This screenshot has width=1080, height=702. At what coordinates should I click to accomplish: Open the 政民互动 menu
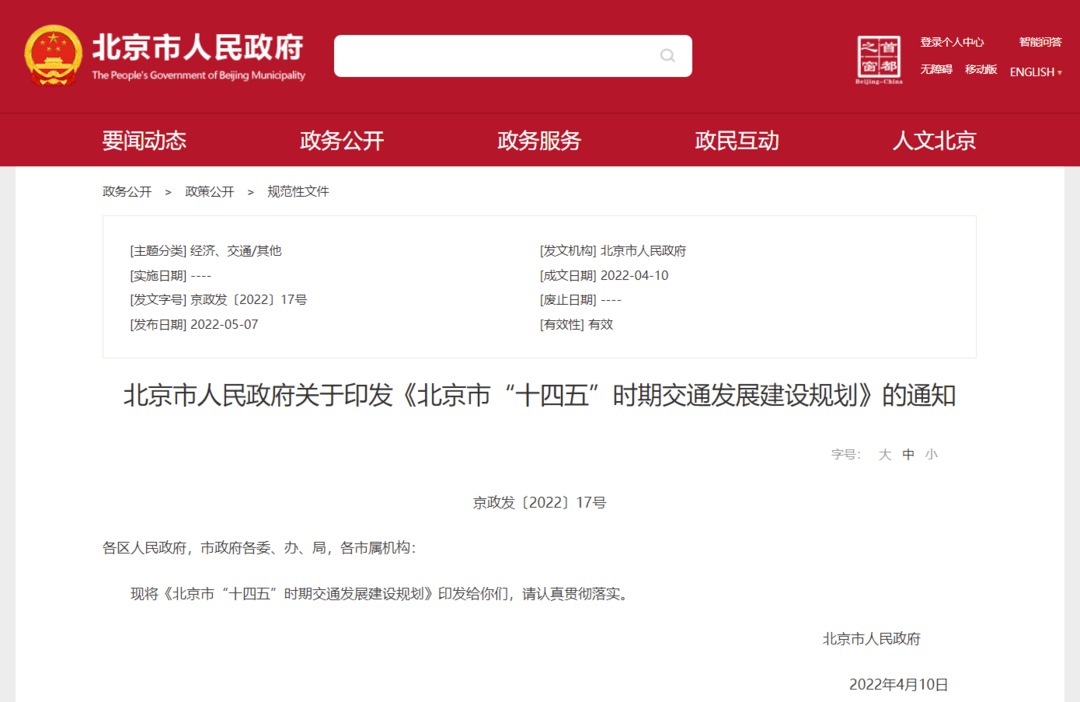click(x=737, y=141)
